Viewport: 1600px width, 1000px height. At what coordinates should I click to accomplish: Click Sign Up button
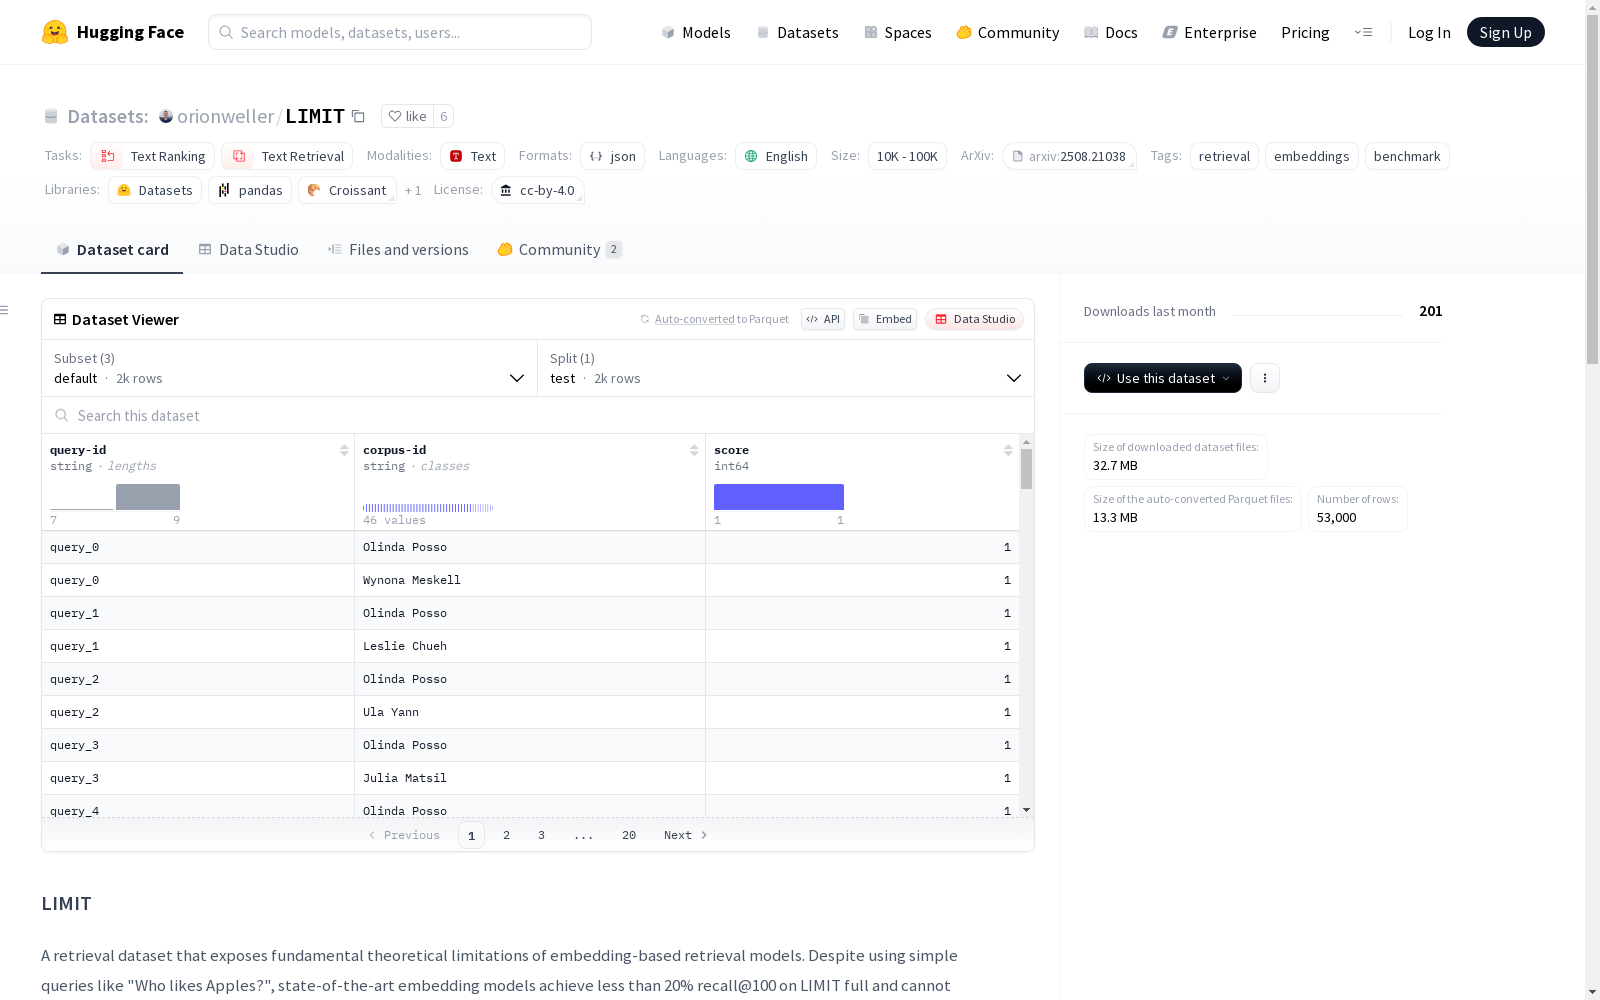[1505, 32]
